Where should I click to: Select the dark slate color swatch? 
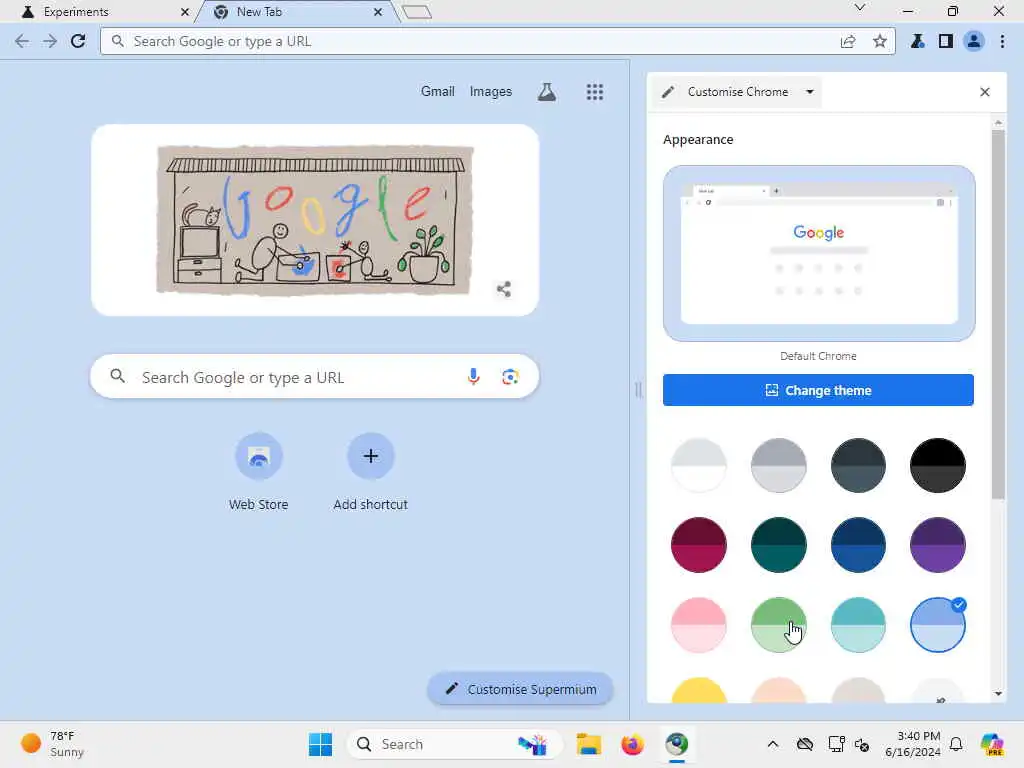pos(858,465)
